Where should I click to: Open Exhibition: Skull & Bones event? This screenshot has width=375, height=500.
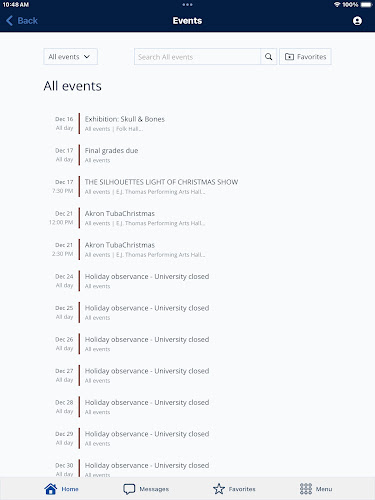(x=188, y=123)
